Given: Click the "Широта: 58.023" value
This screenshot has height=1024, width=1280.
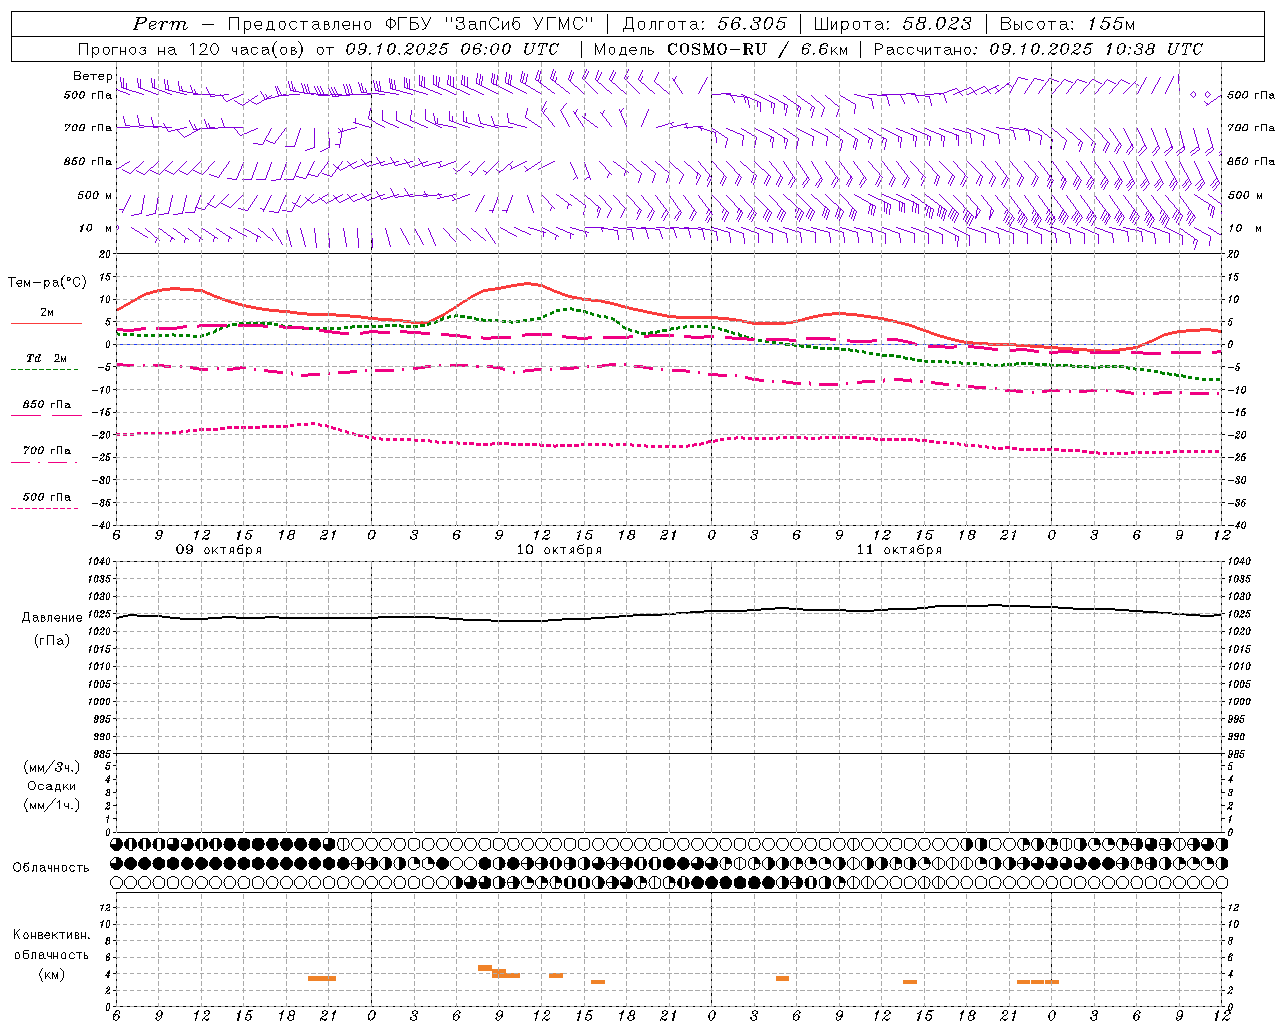Looking at the screenshot, I should coord(892,24).
